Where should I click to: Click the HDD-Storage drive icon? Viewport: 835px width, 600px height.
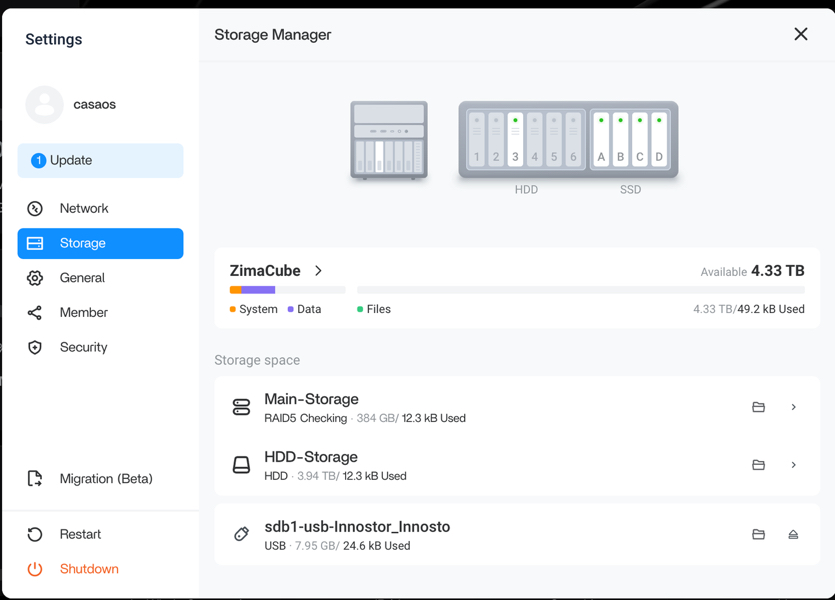(x=241, y=465)
